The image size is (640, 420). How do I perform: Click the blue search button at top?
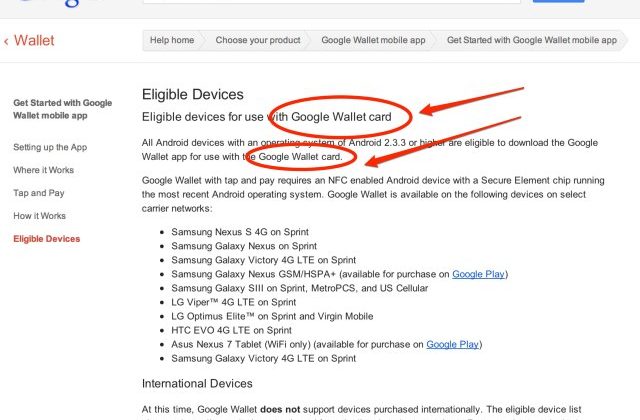[x=558, y=1]
